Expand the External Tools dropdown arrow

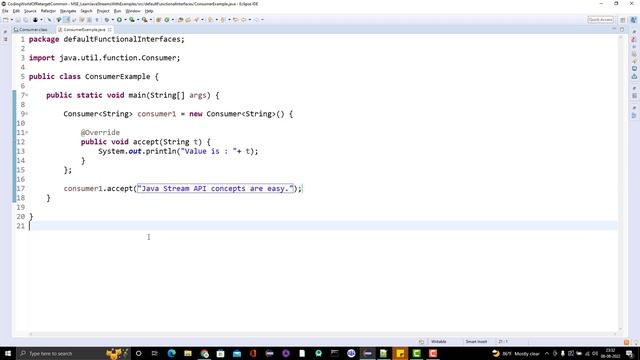click(151, 20)
